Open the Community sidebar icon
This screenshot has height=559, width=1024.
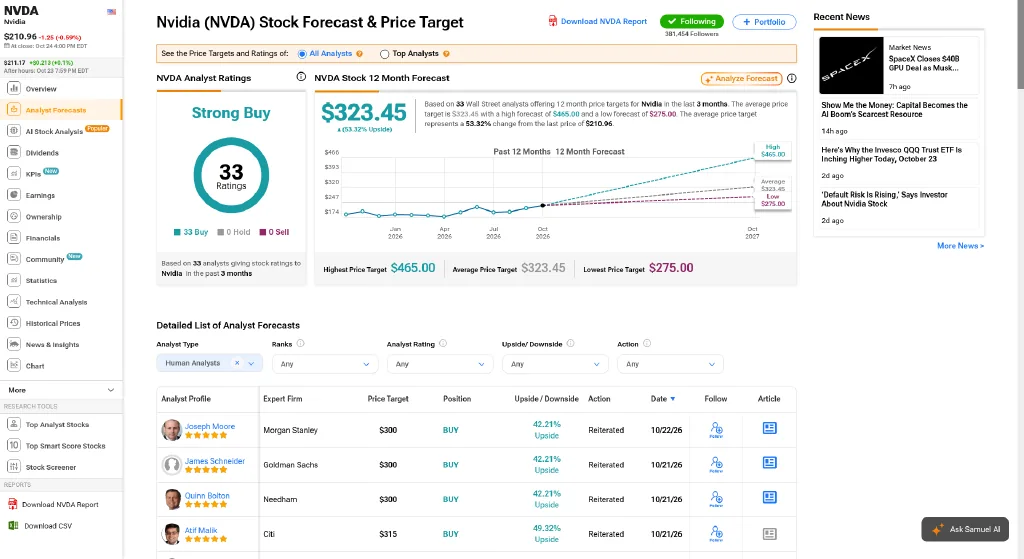tap(13, 259)
